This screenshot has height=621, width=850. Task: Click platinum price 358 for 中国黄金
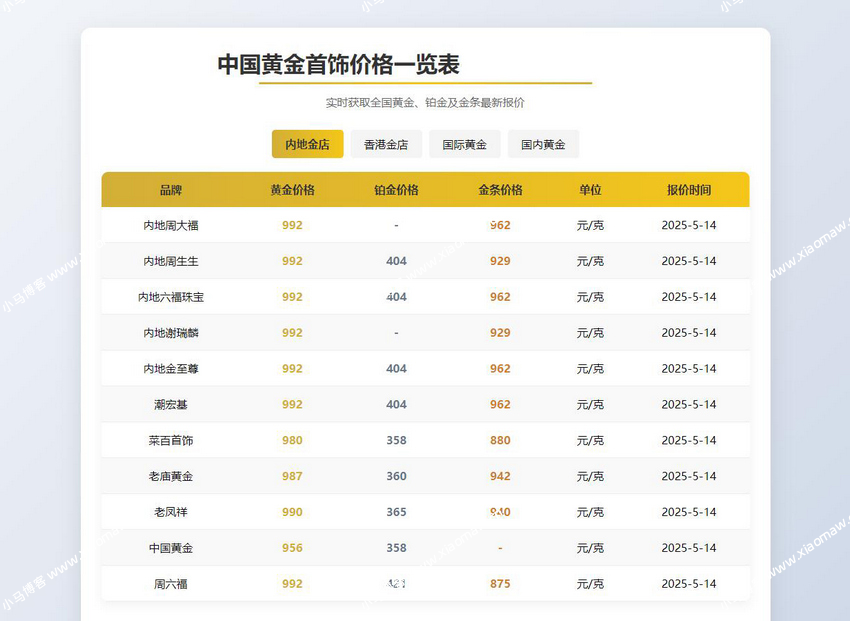click(396, 548)
